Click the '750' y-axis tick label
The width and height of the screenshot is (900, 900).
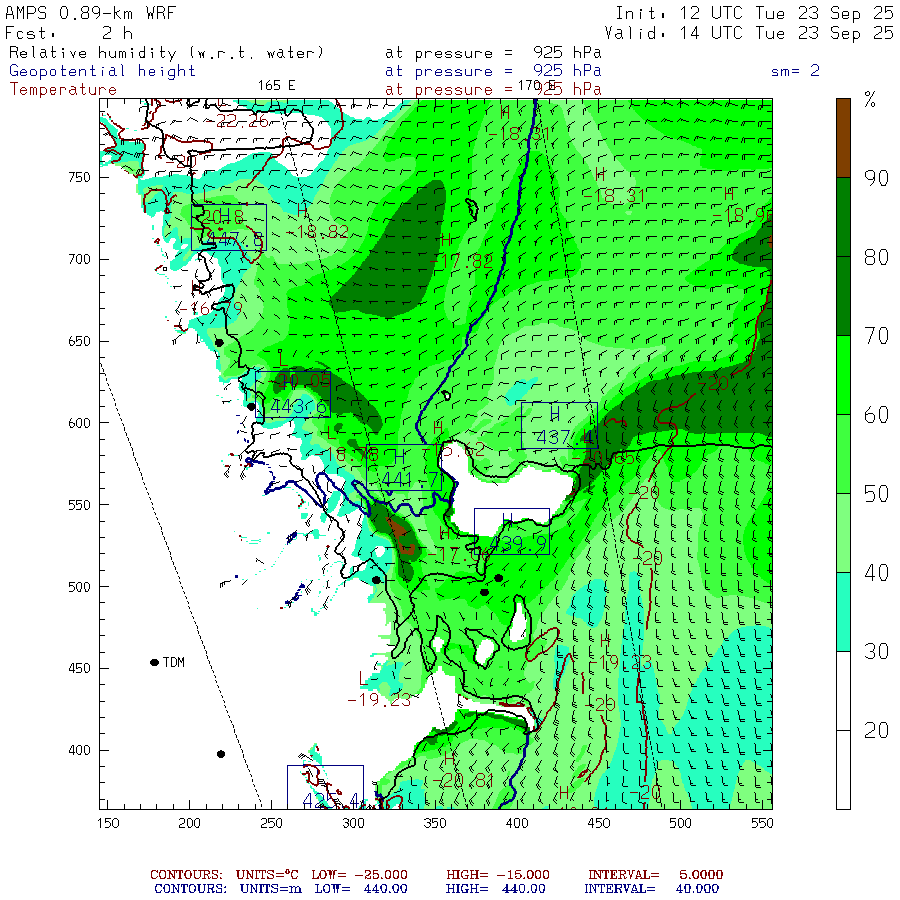click(x=79, y=177)
